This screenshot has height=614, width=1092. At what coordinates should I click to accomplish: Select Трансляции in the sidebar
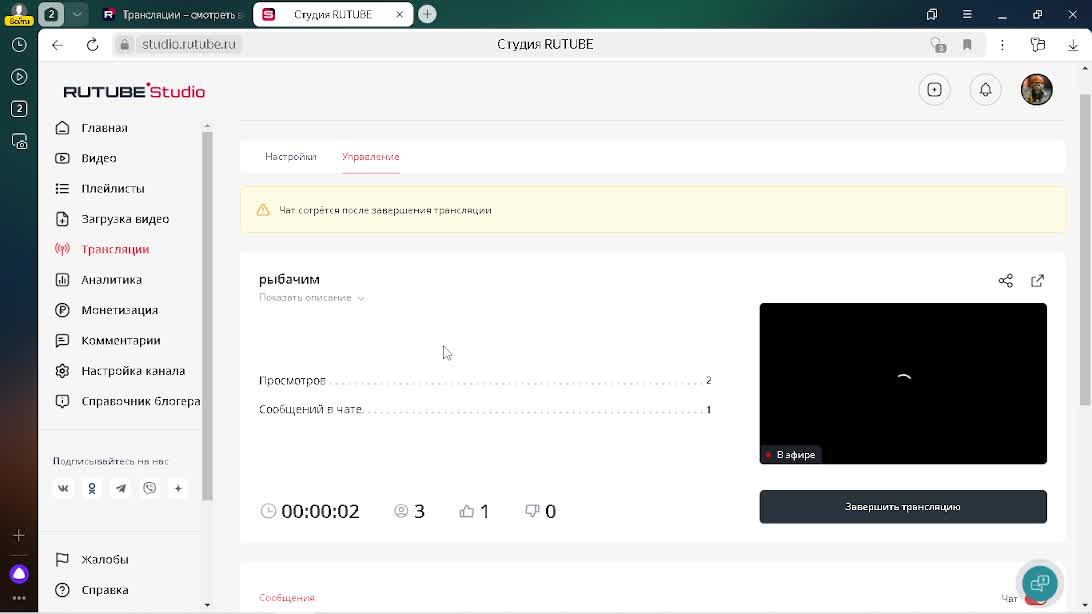[x=115, y=249]
